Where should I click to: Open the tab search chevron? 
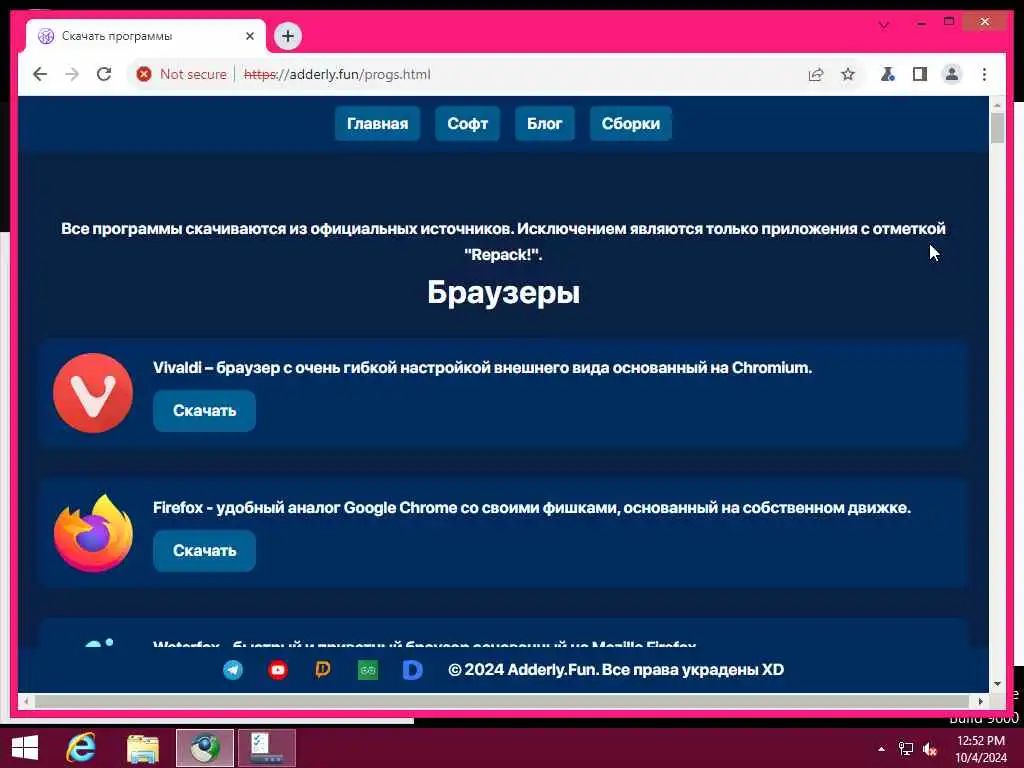tap(884, 25)
